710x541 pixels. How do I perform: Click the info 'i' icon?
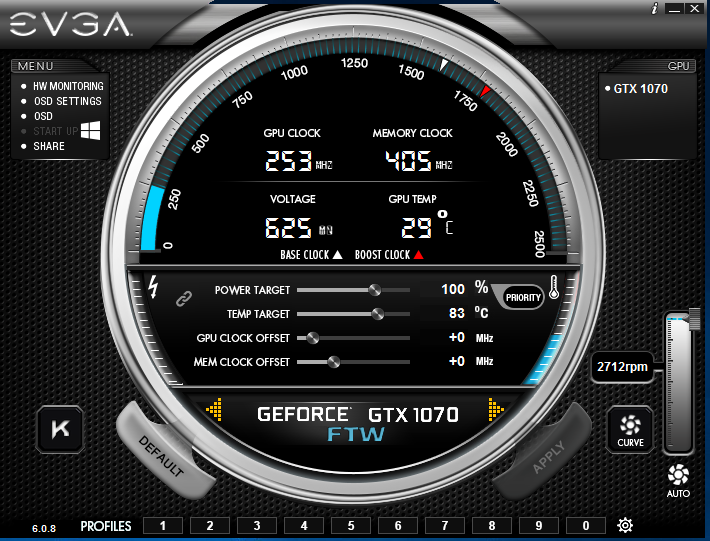pos(654,8)
